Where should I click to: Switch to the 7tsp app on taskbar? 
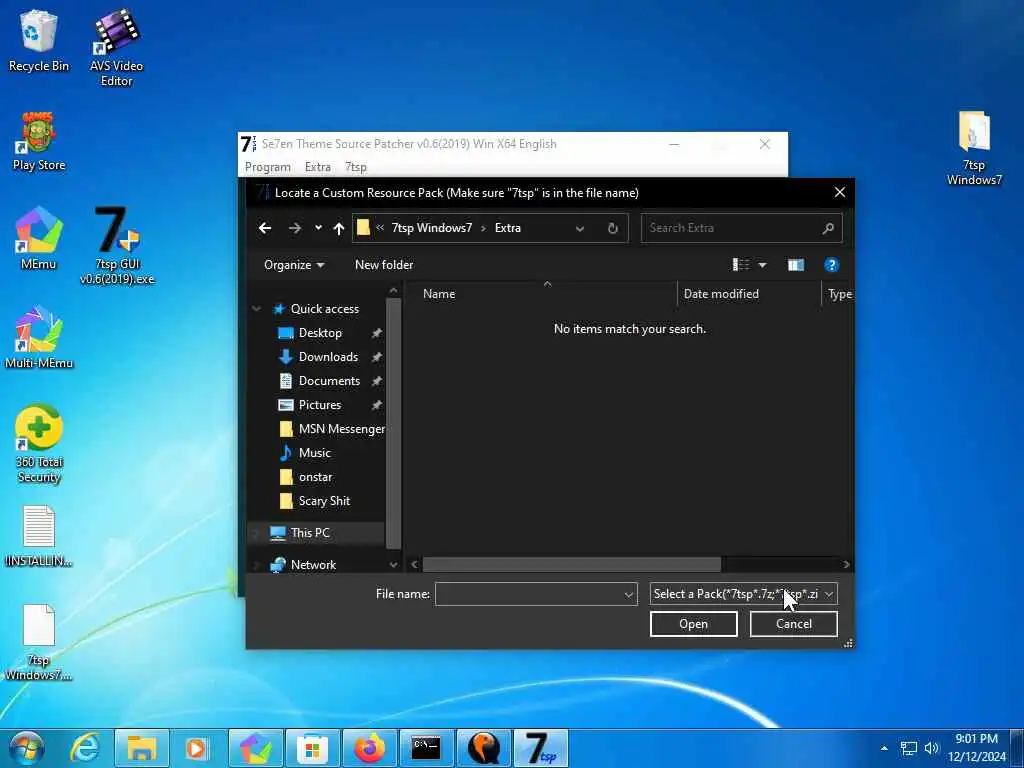541,748
